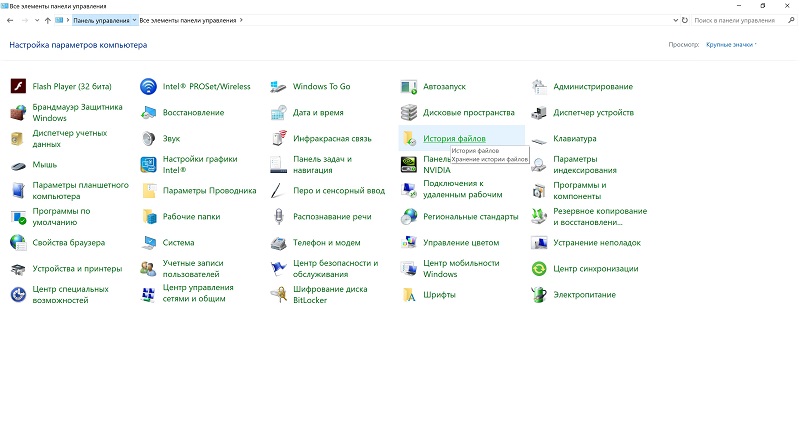Click the Региональные стандарты globe icon
Viewport: 800px width, 425px height.
click(x=409, y=216)
